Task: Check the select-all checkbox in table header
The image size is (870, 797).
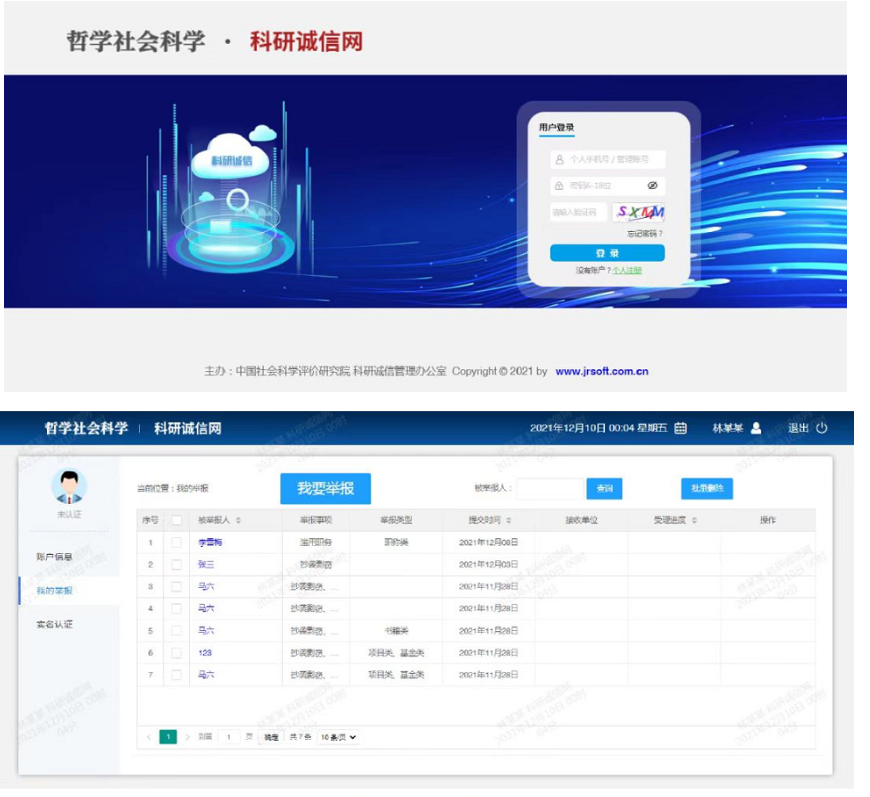Action: pos(176,521)
